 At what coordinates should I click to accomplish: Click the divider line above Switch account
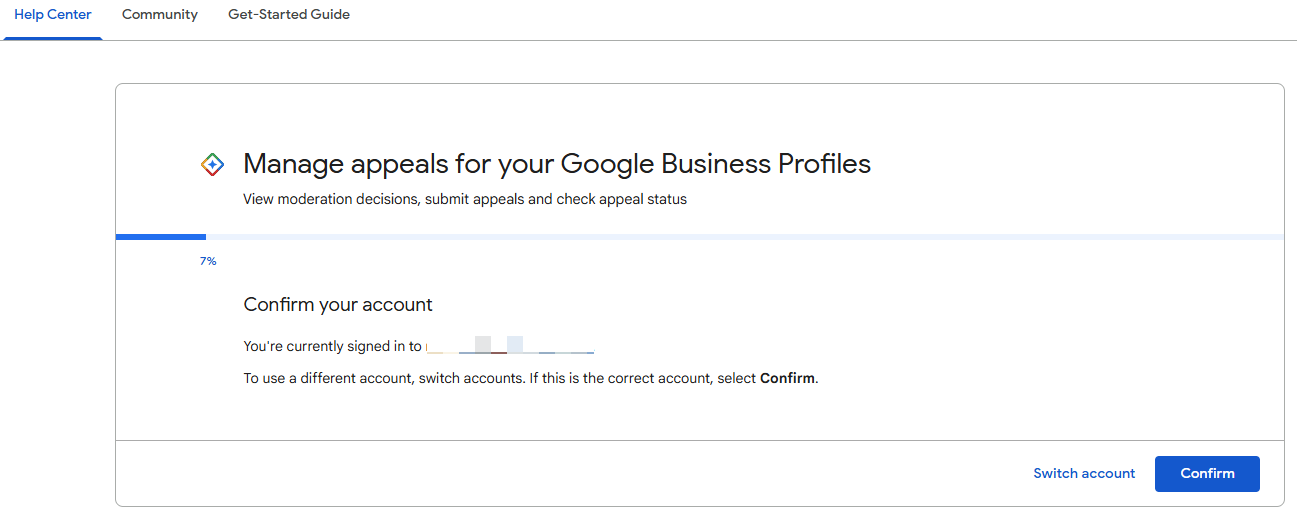tap(700, 440)
